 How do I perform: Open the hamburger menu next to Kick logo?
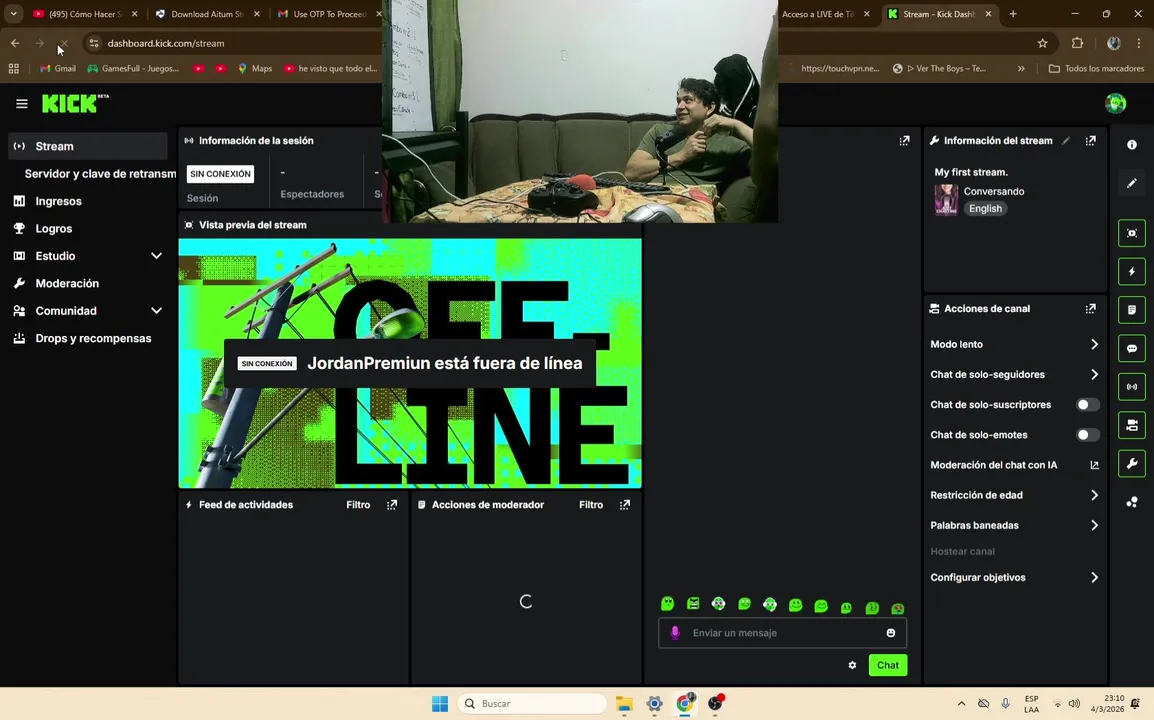[21, 104]
